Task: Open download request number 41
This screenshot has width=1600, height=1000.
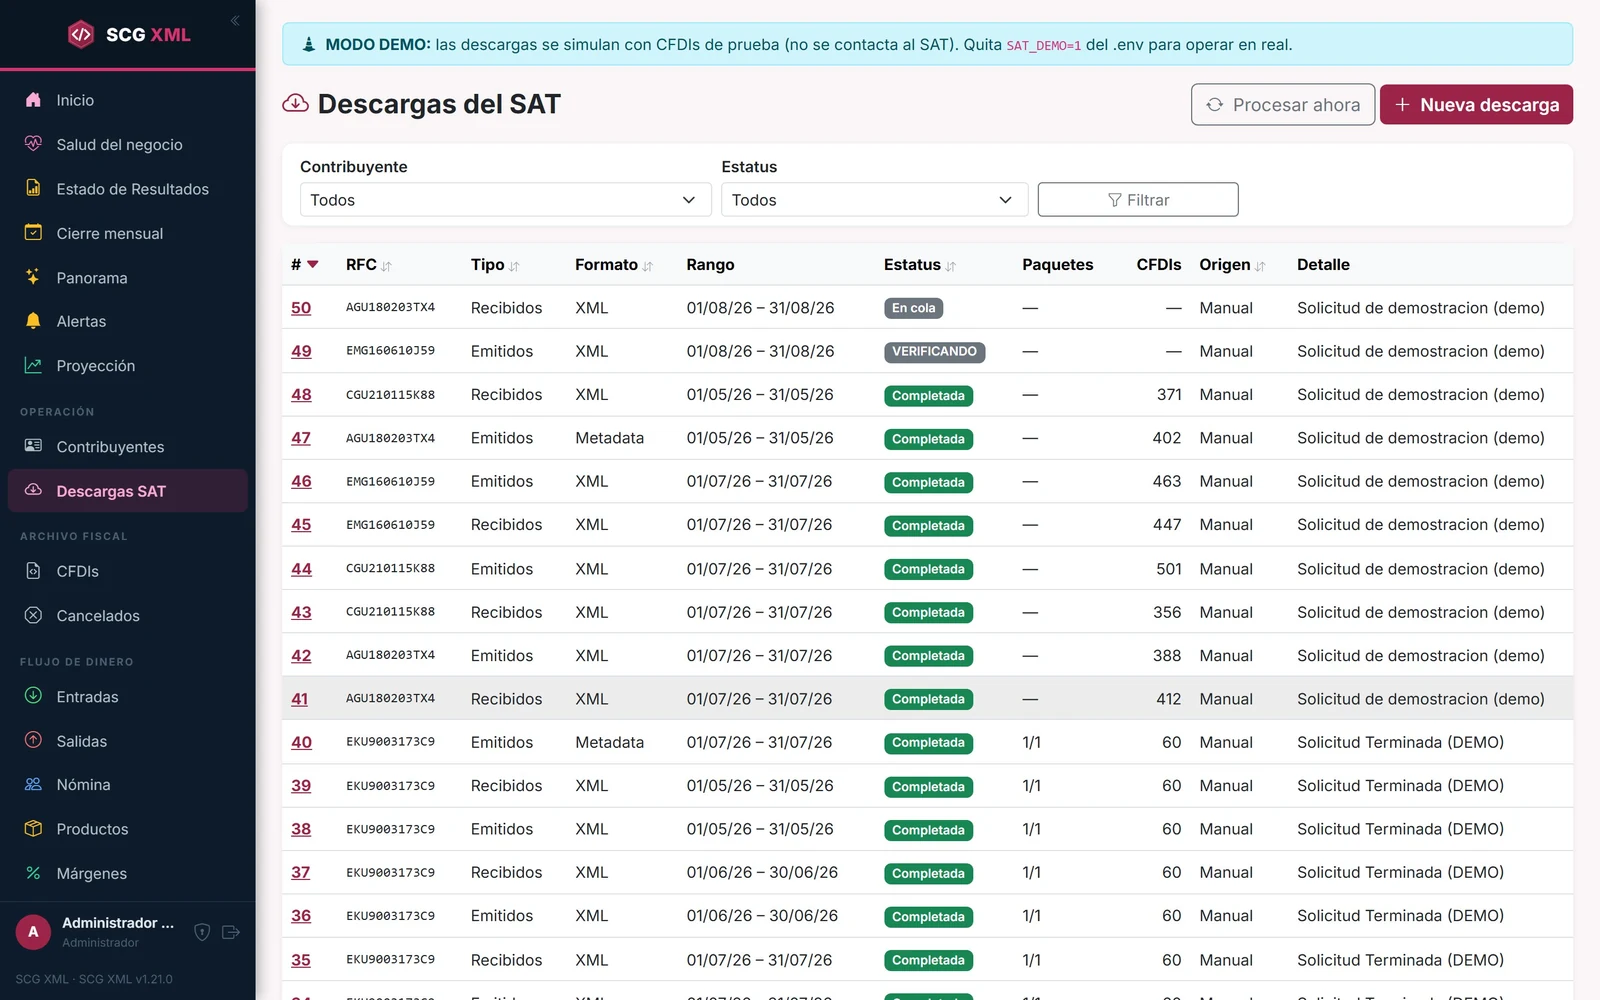Action: (300, 699)
